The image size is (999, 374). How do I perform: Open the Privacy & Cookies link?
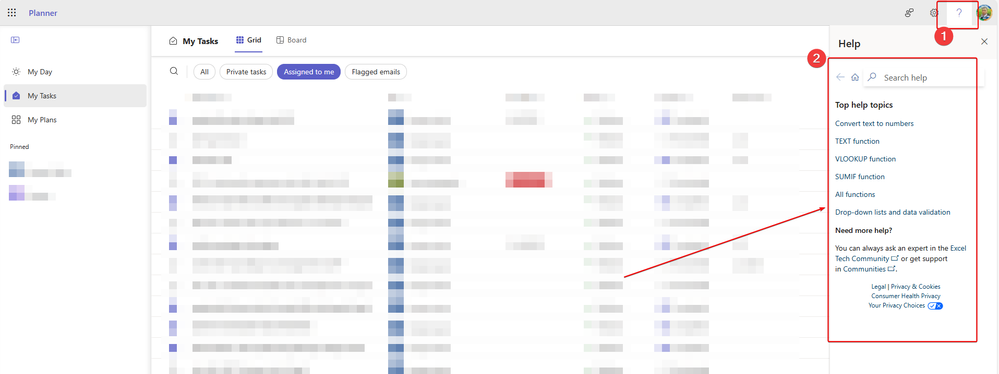(x=916, y=287)
